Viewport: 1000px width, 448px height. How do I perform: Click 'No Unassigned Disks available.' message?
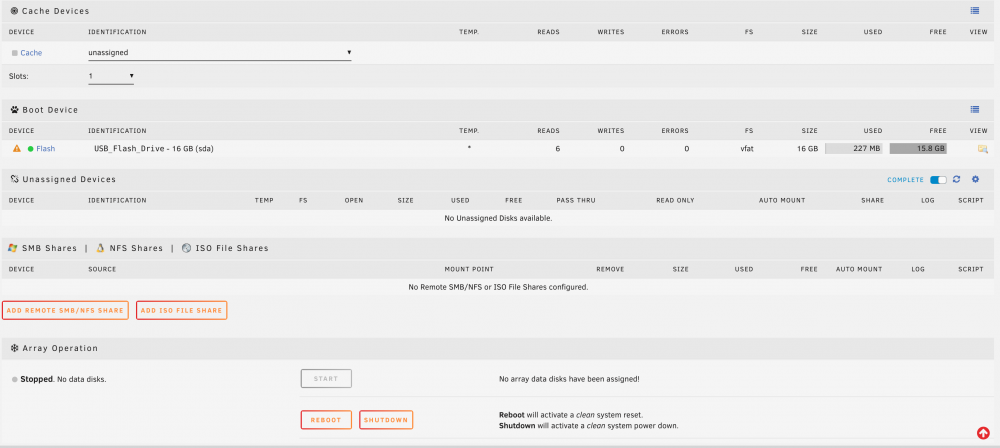coord(498,218)
